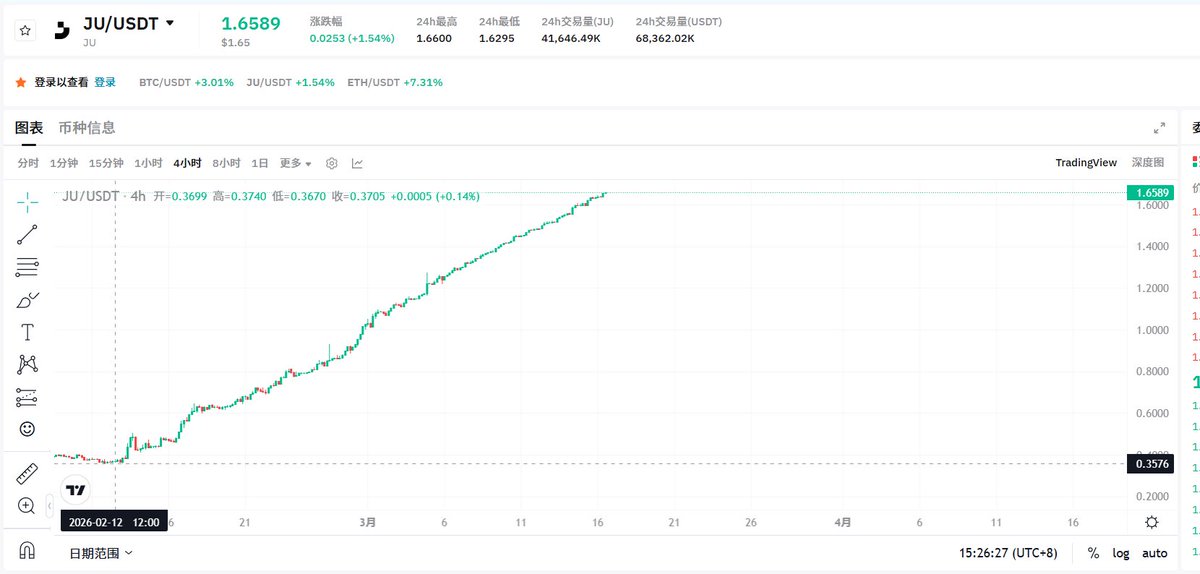Toggle percentage scale on the price axis
The height and width of the screenshot is (574, 1200).
tap(1093, 553)
